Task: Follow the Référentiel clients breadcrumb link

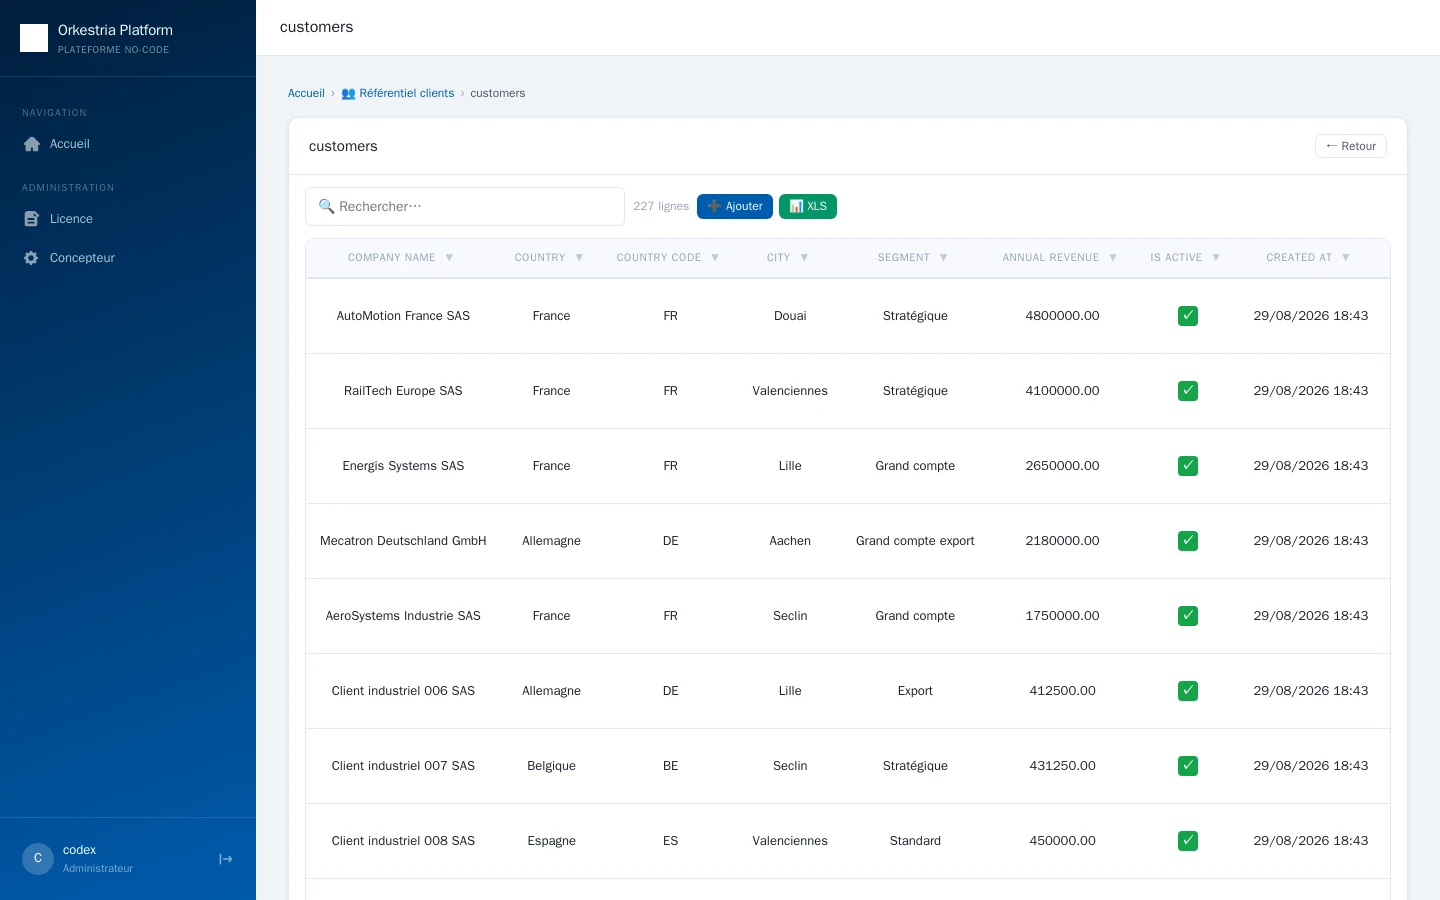Action: coord(397,93)
